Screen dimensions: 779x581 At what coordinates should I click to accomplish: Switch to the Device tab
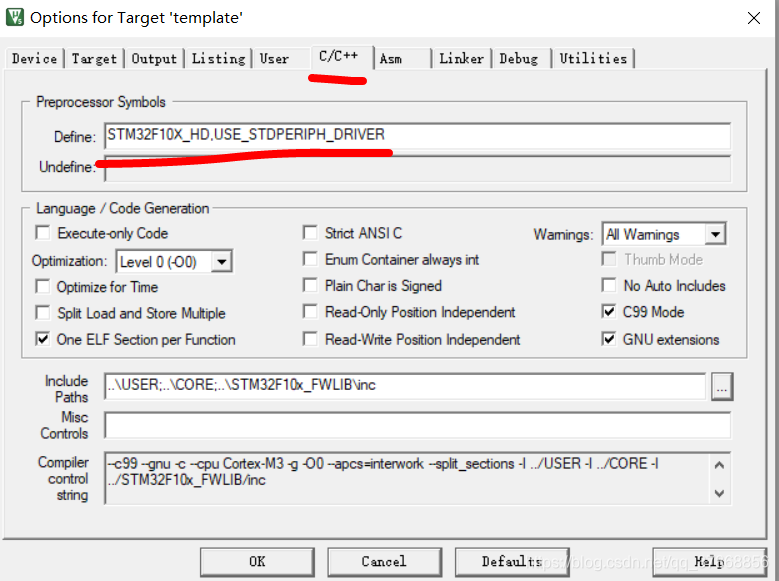pyautogui.click(x=34, y=59)
